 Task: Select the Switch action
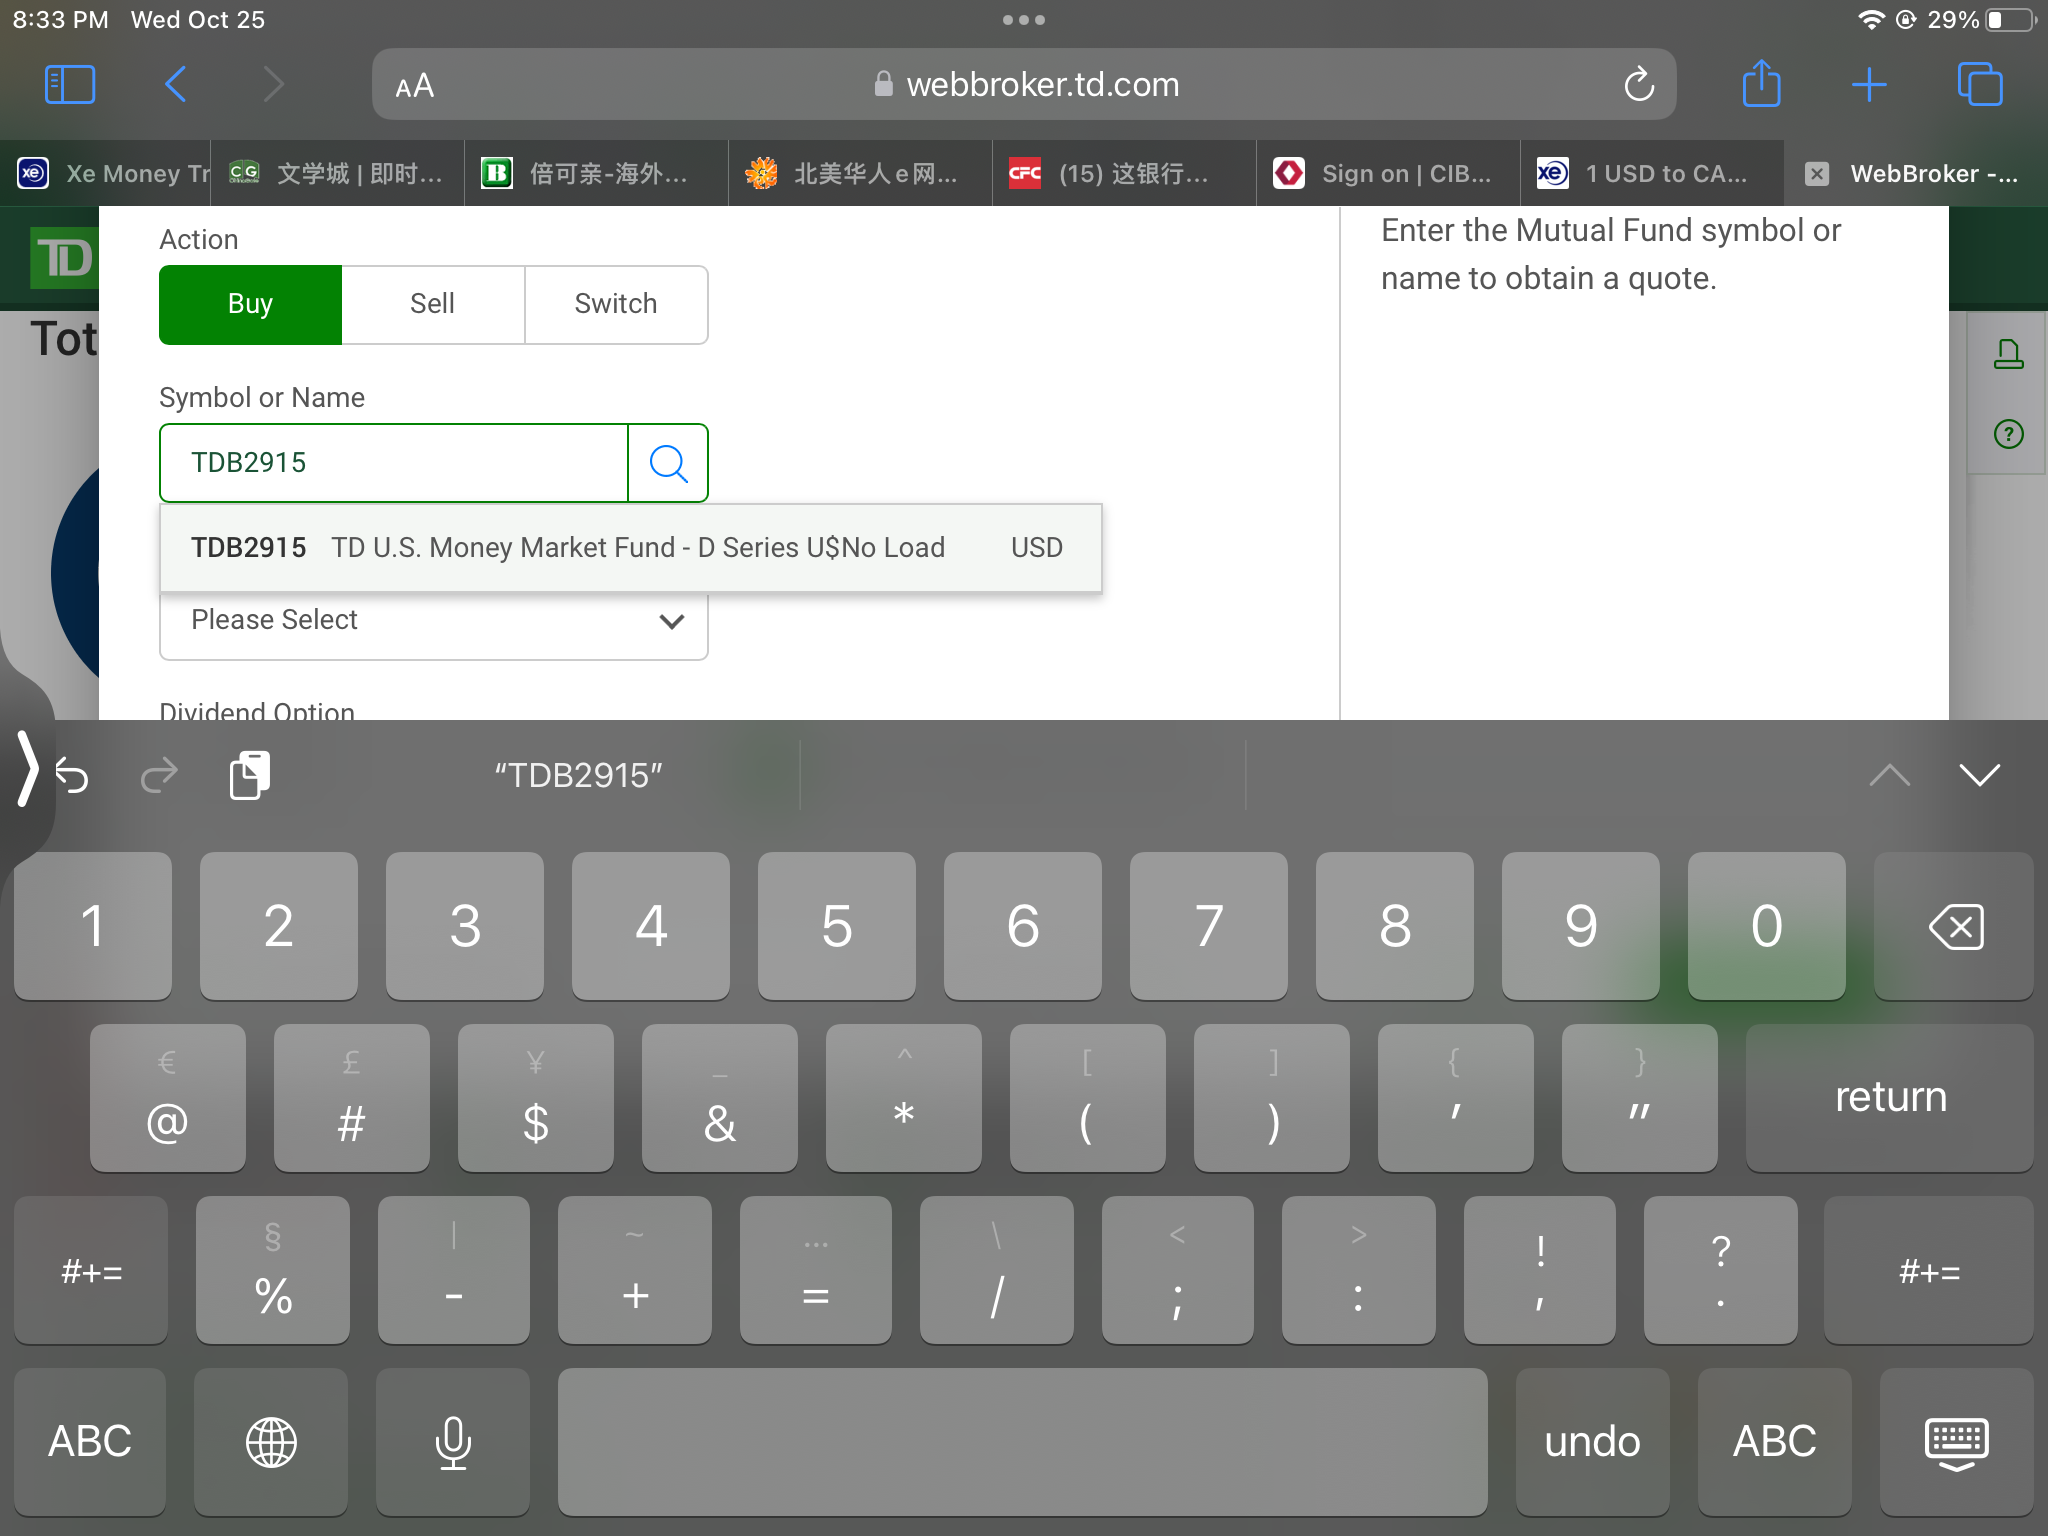pyautogui.click(x=616, y=304)
